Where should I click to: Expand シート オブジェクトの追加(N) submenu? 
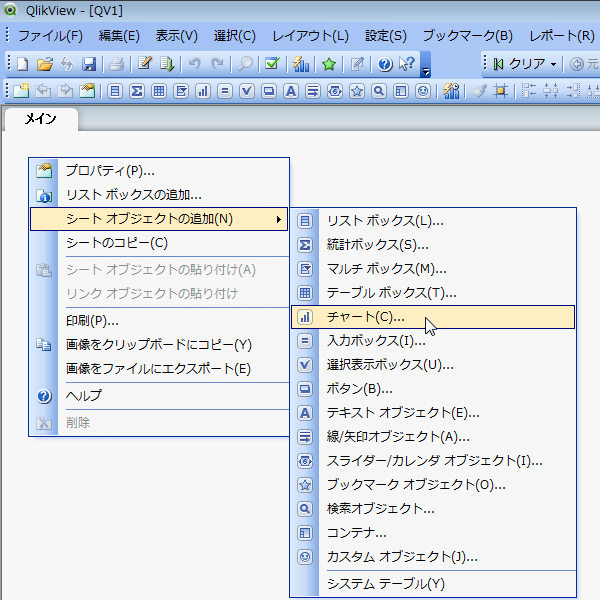[x=159, y=219]
